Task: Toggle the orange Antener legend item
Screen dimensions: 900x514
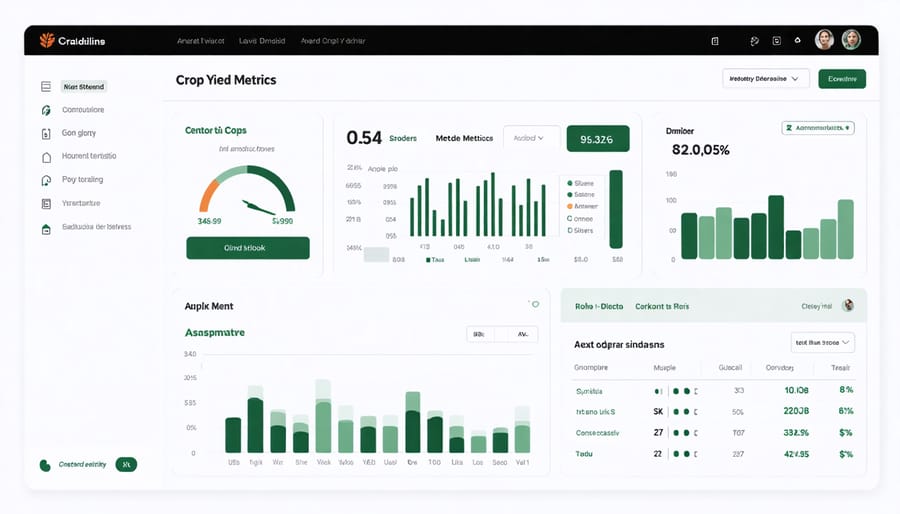Action: tap(582, 206)
